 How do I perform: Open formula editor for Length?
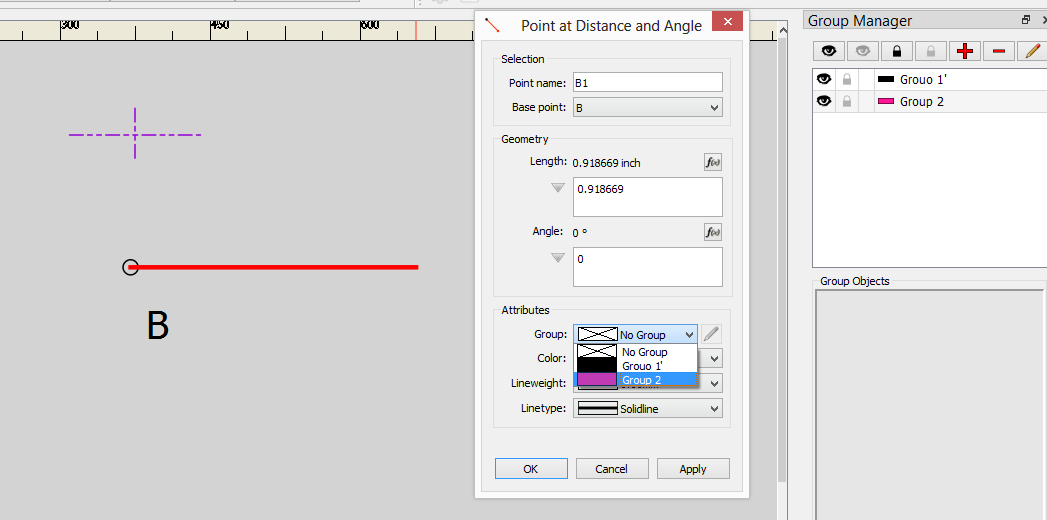click(x=712, y=162)
